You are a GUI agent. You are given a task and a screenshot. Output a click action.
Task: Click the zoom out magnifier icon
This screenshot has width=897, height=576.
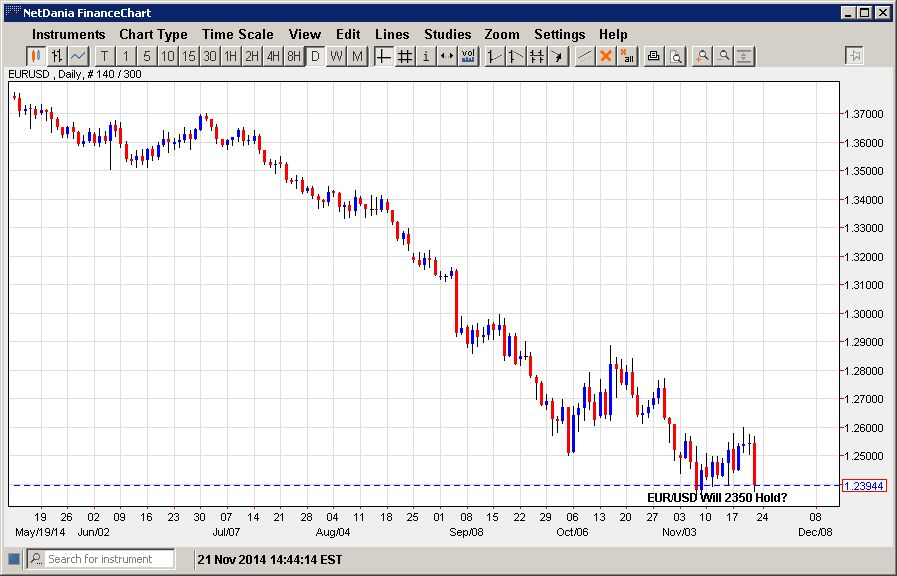tap(723, 56)
